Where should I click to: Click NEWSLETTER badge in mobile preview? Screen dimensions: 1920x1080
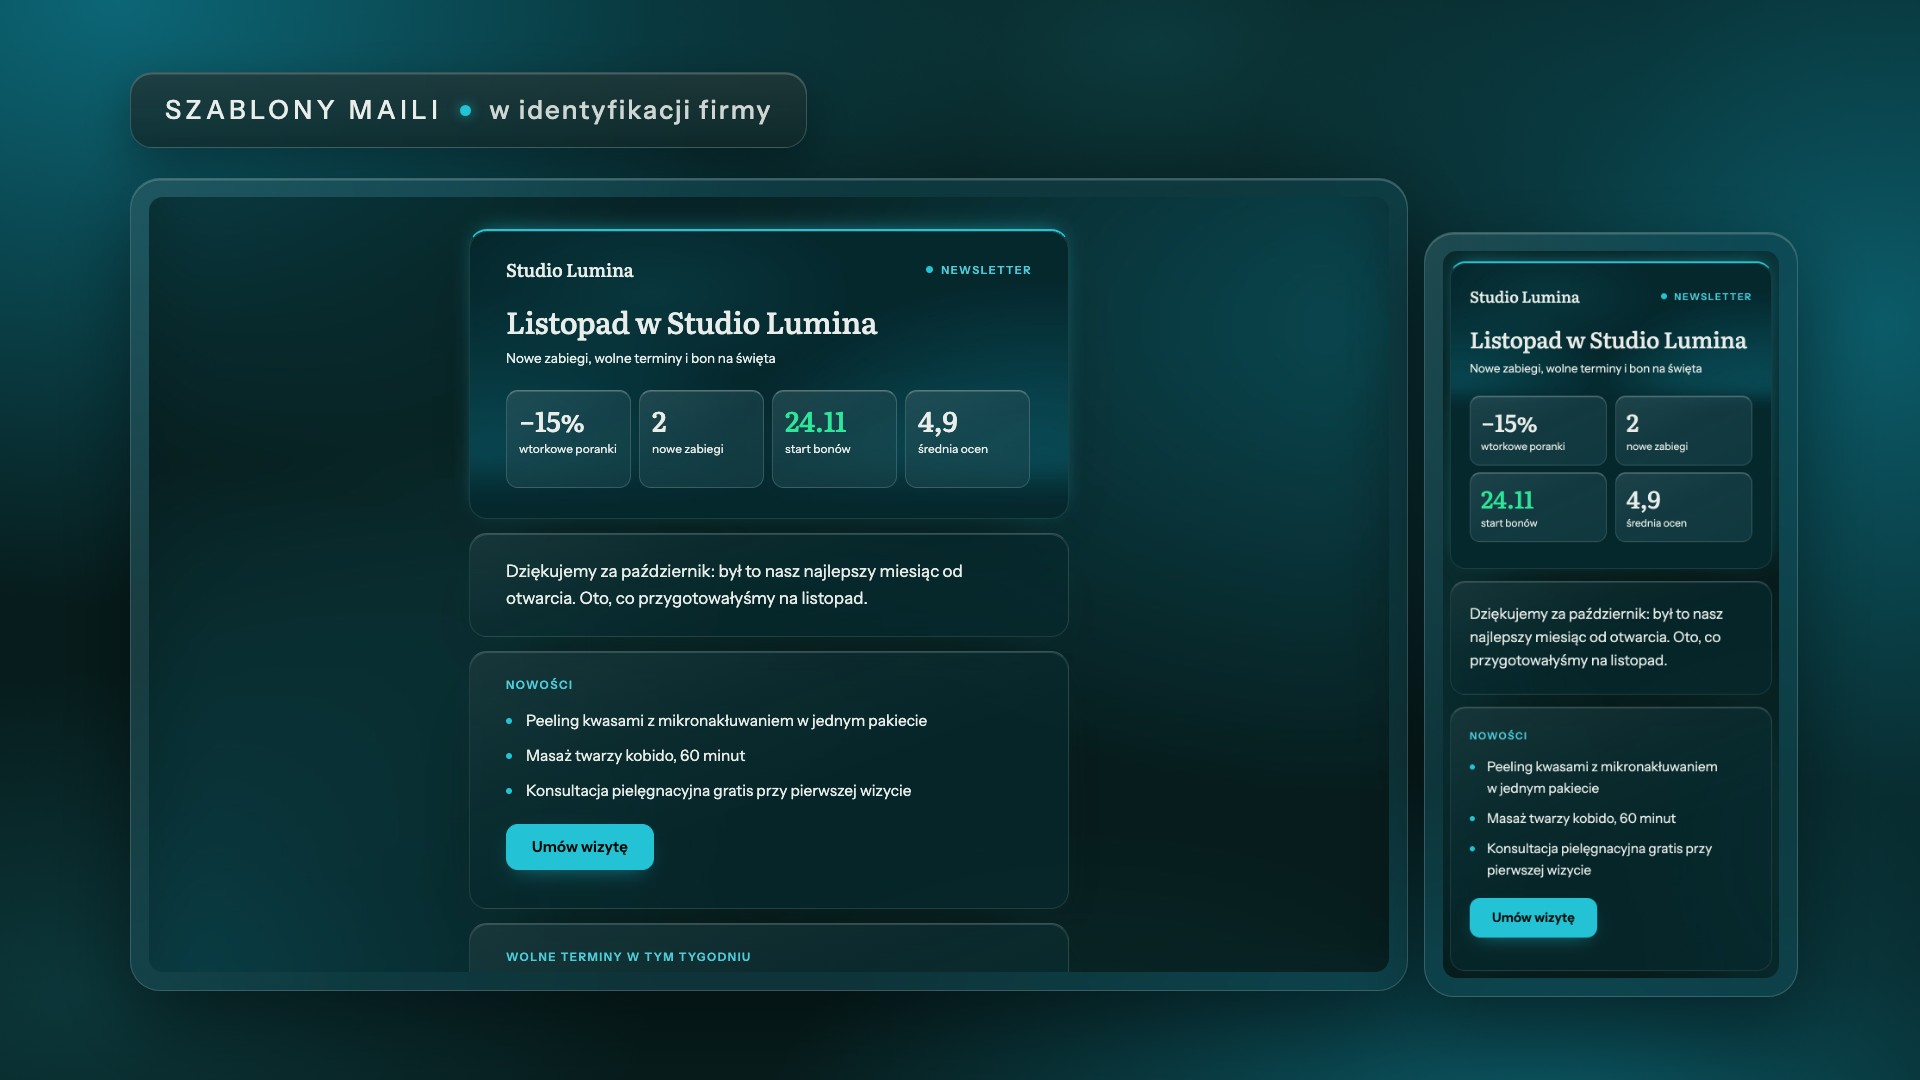point(1706,297)
